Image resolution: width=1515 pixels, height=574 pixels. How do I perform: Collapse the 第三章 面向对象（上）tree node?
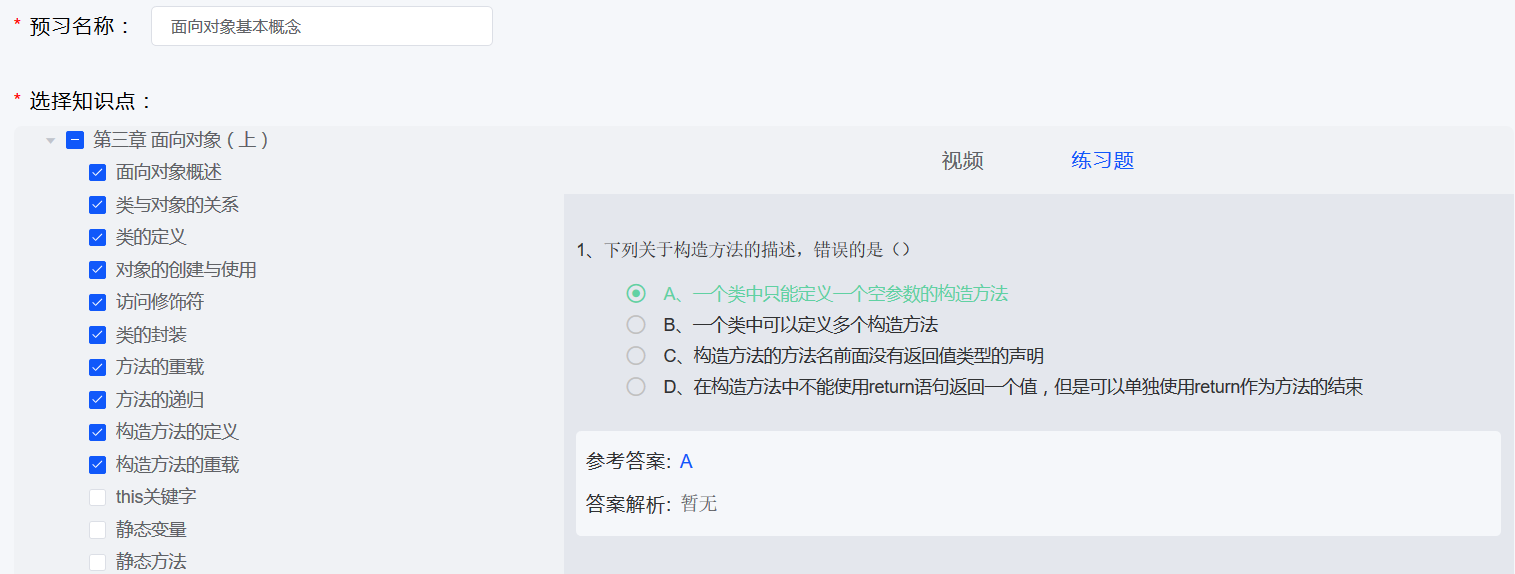click(50, 141)
